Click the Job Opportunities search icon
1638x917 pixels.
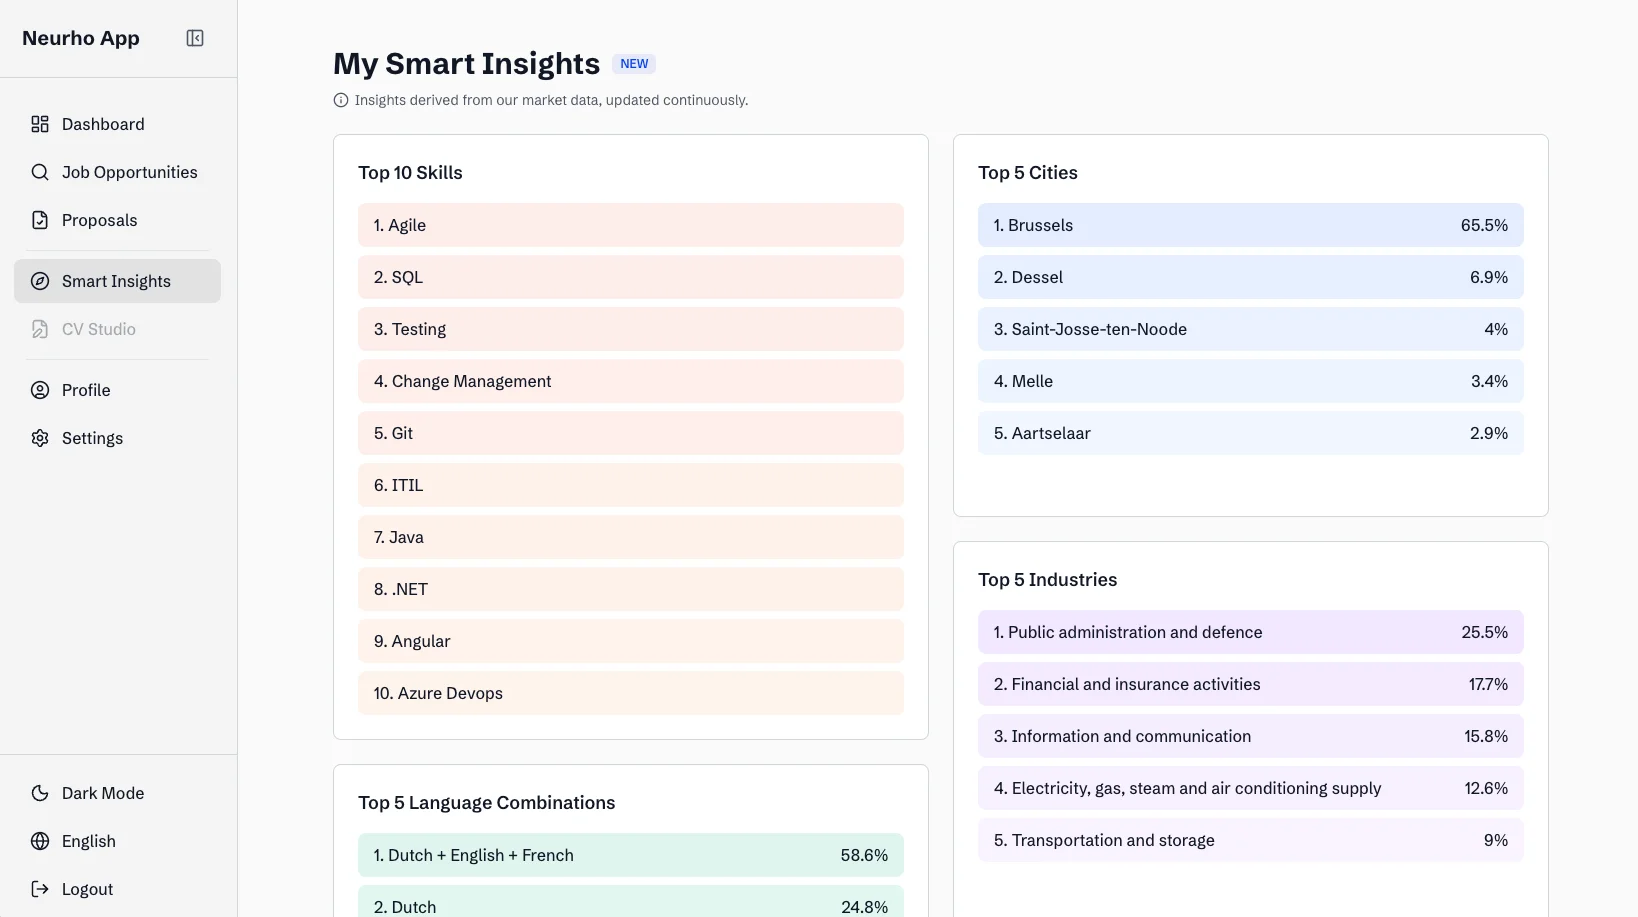pos(40,172)
